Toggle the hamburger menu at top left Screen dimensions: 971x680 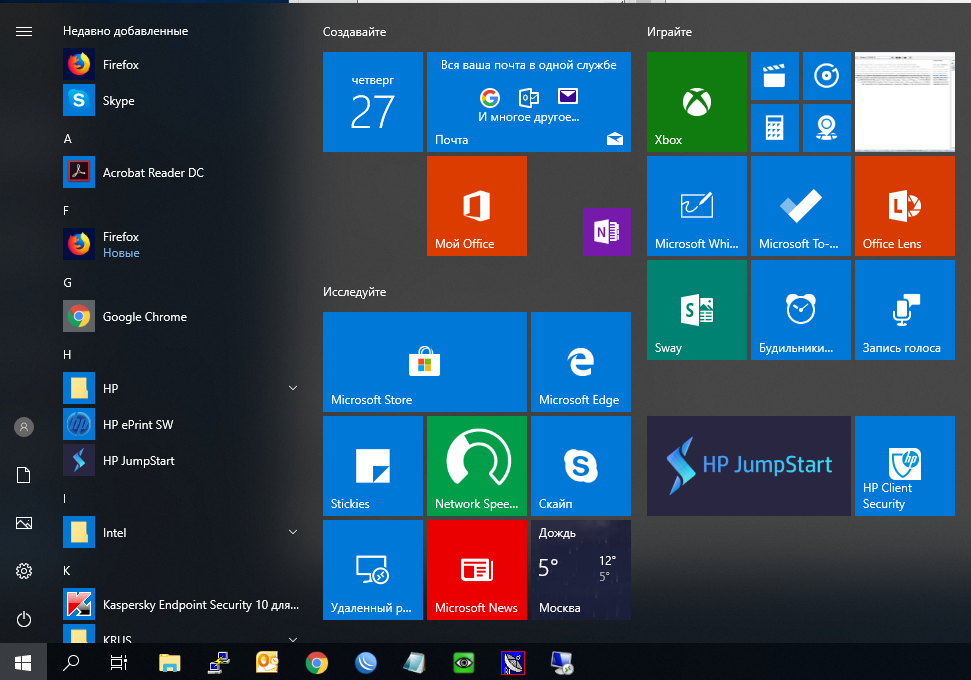pos(24,31)
